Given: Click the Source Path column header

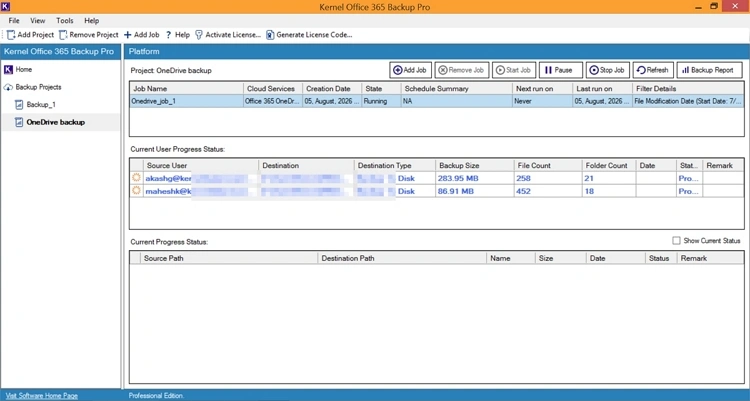Looking at the screenshot, I should pyautogui.click(x=229, y=258).
